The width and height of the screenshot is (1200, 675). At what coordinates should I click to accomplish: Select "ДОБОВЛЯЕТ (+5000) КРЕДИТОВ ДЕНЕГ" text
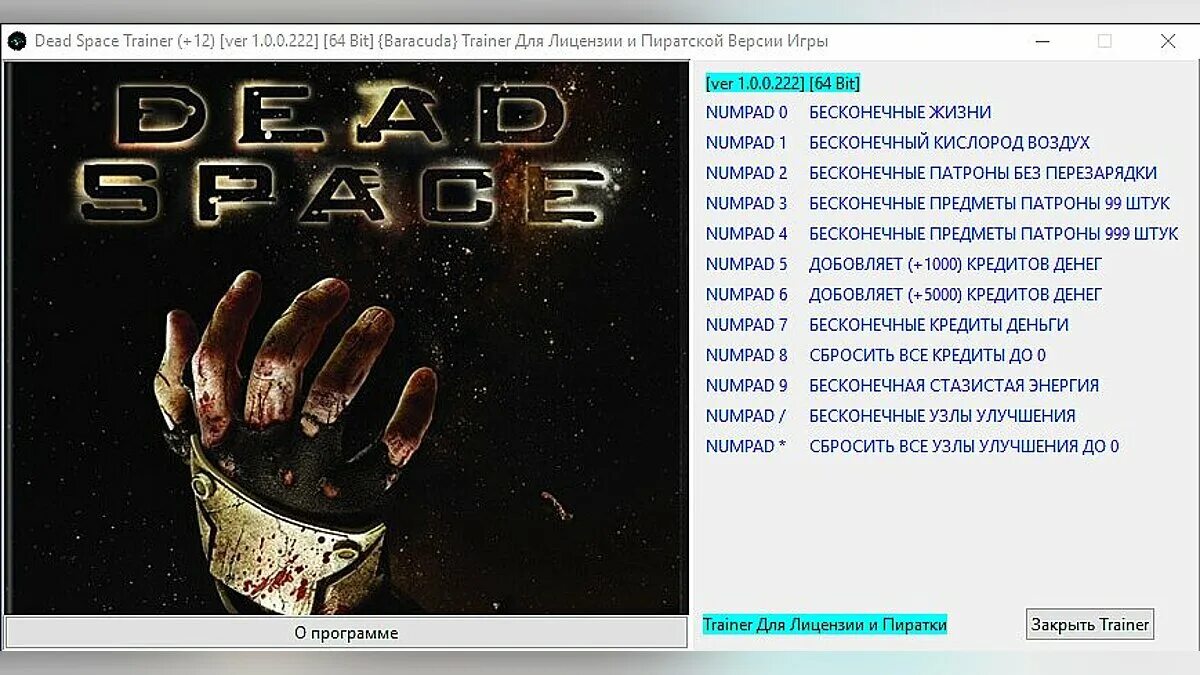pyautogui.click(x=955, y=294)
